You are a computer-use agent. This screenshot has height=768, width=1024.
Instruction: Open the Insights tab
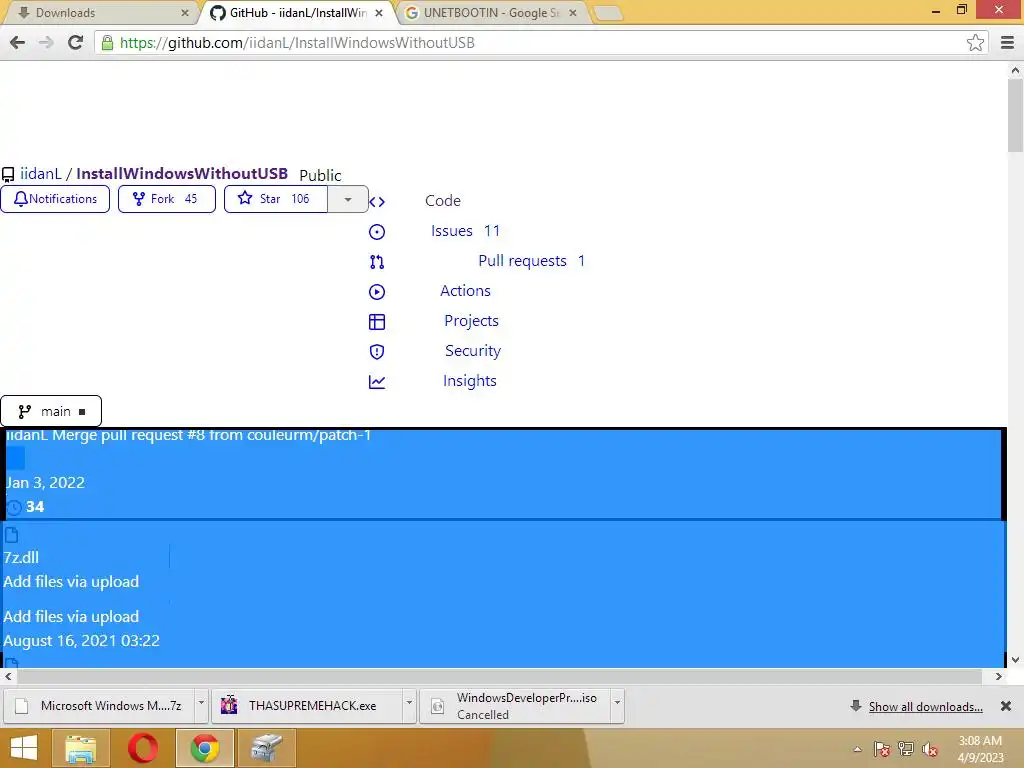470,381
